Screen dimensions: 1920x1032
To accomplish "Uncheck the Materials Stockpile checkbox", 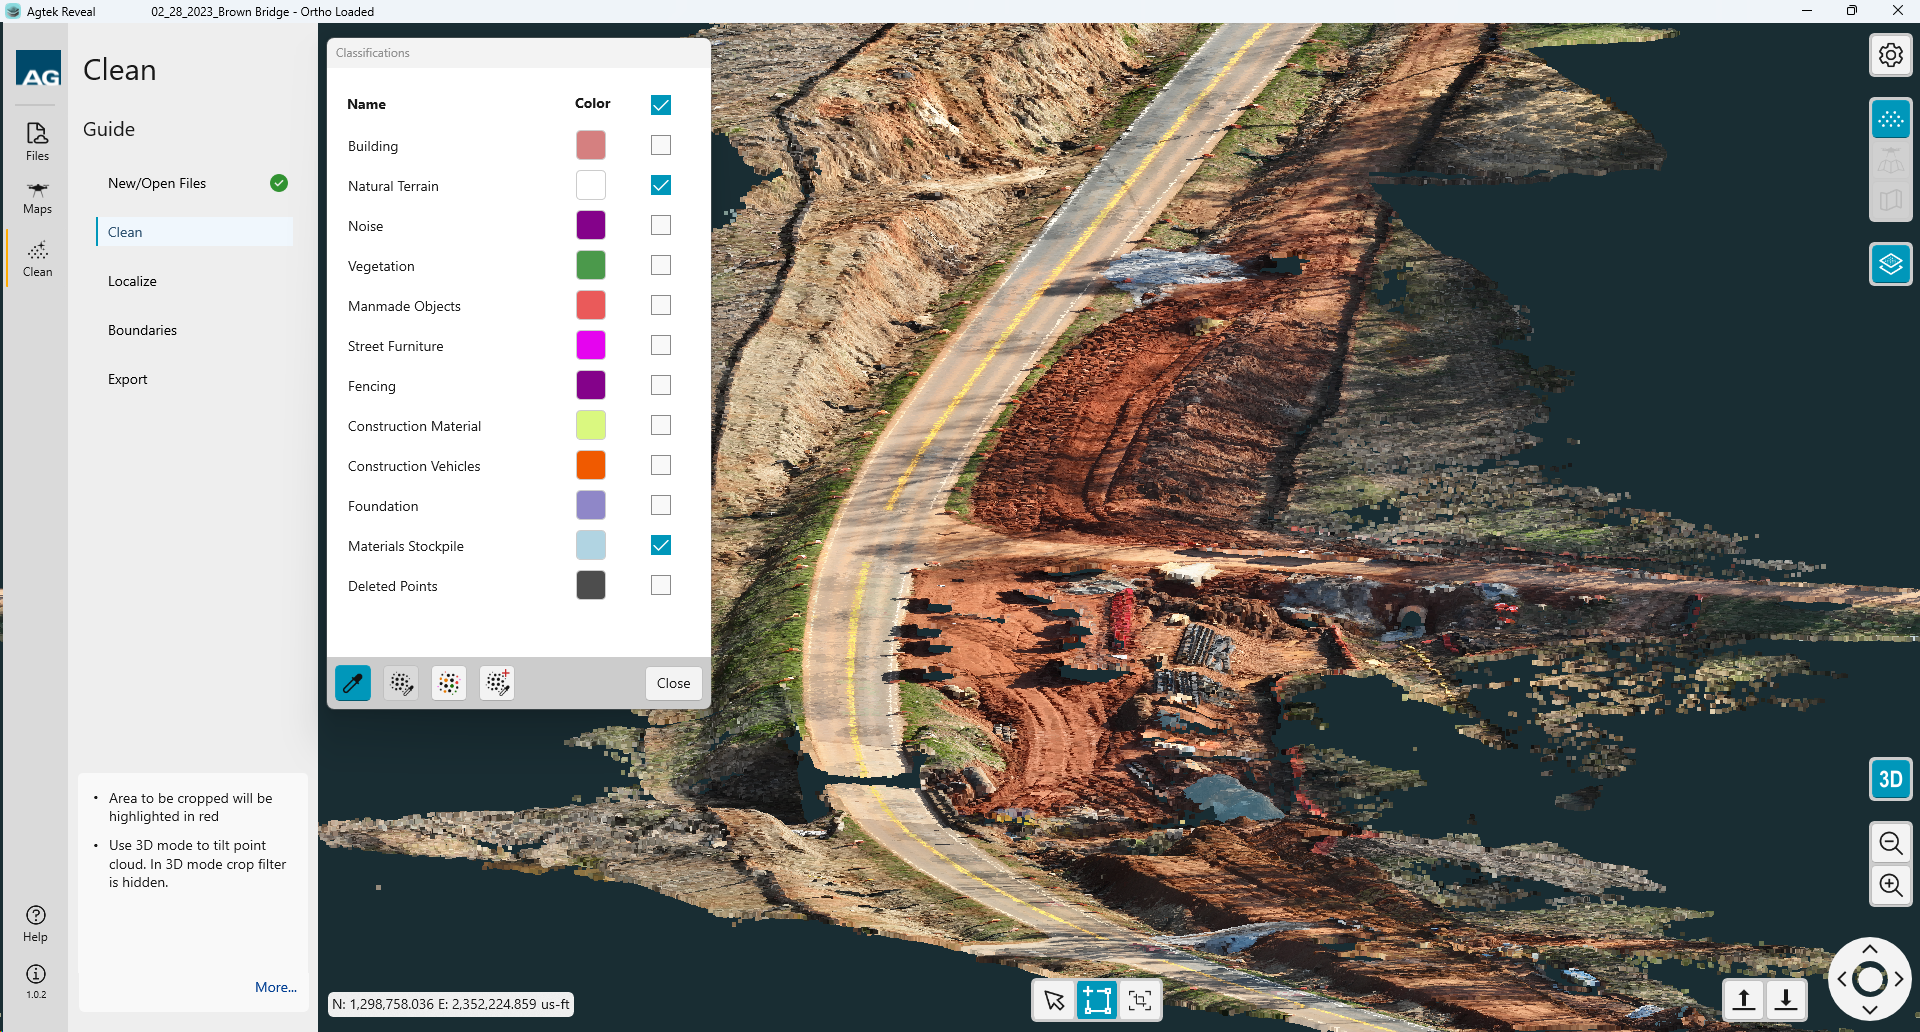I will click(661, 545).
